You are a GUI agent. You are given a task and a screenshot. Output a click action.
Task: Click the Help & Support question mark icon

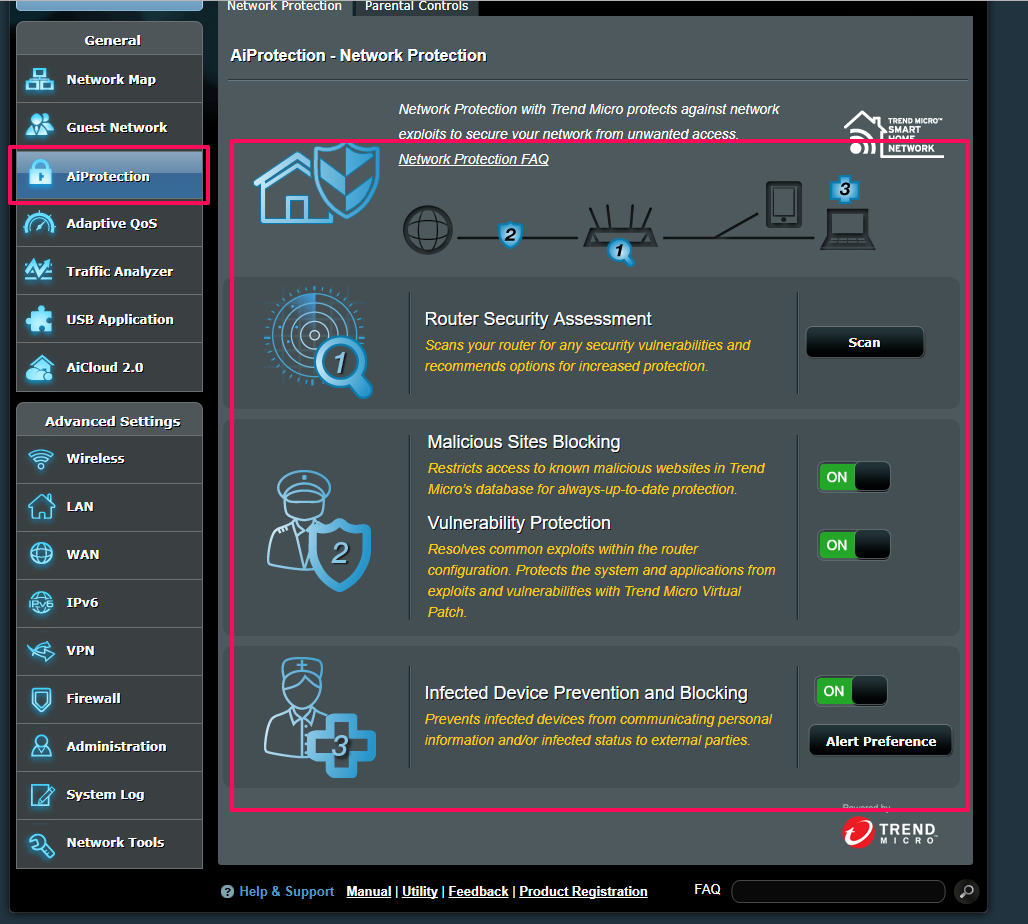227,892
